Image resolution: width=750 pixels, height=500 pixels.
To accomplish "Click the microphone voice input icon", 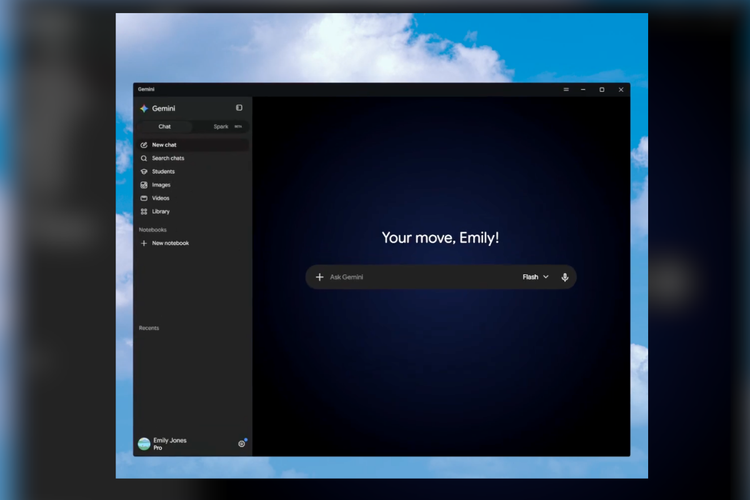I will (x=565, y=277).
